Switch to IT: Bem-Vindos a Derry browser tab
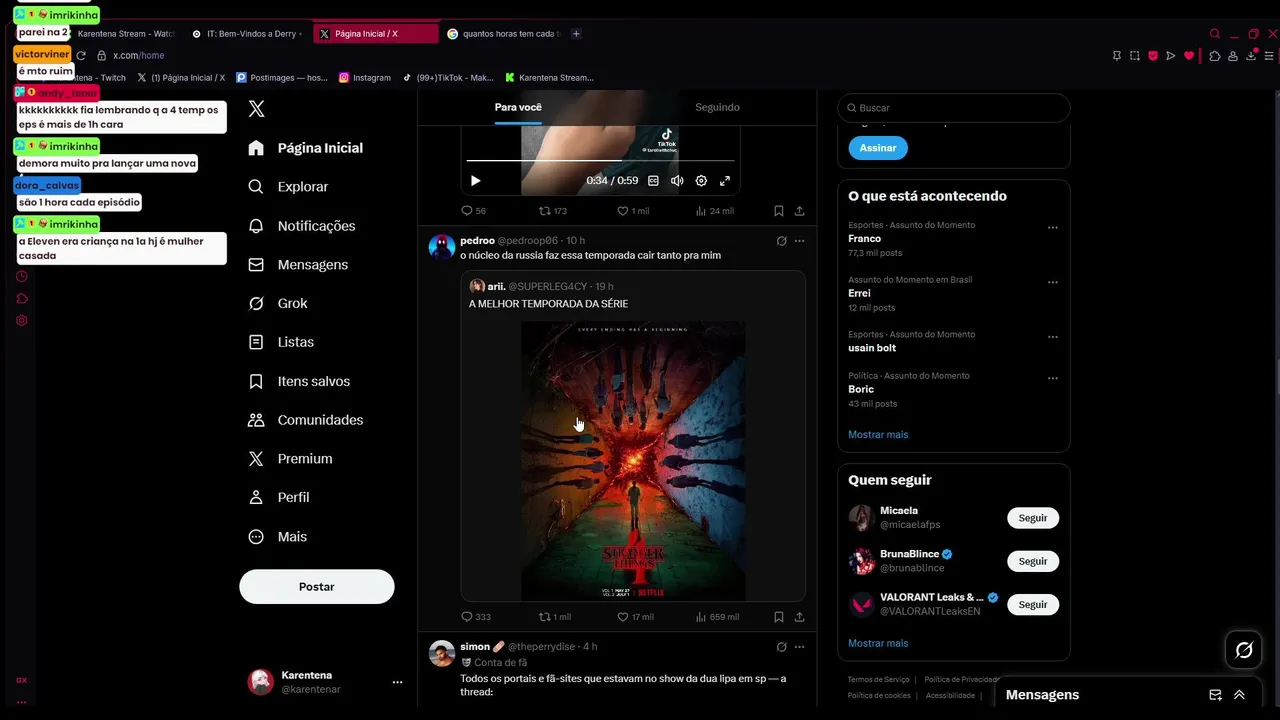 coord(246,34)
